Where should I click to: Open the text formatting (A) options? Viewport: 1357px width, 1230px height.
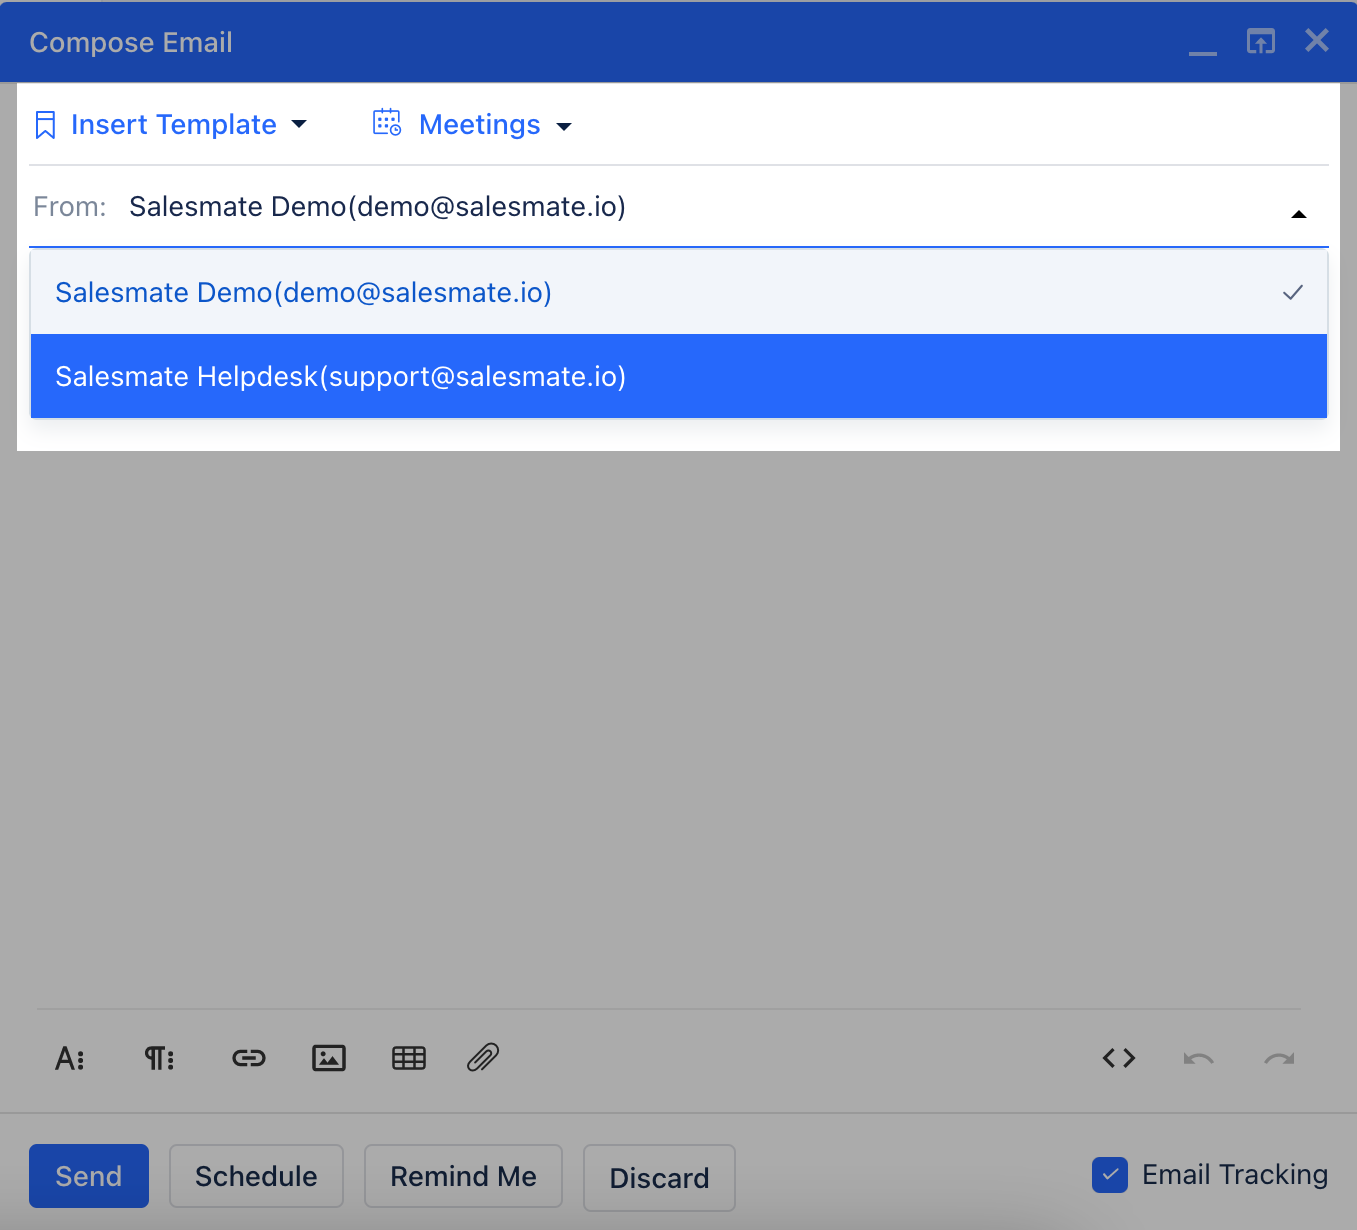(x=70, y=1058)
